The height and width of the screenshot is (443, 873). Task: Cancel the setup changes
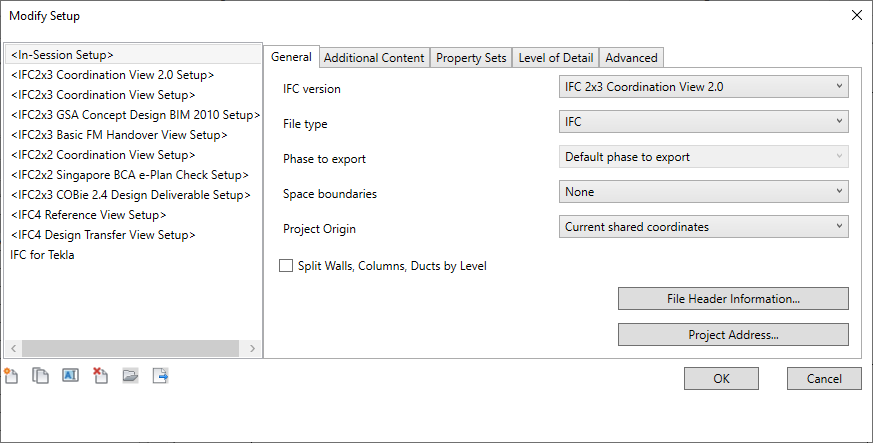point(824,379)
